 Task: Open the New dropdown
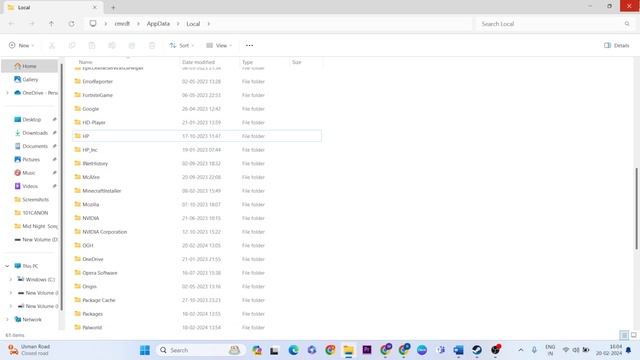21,45
